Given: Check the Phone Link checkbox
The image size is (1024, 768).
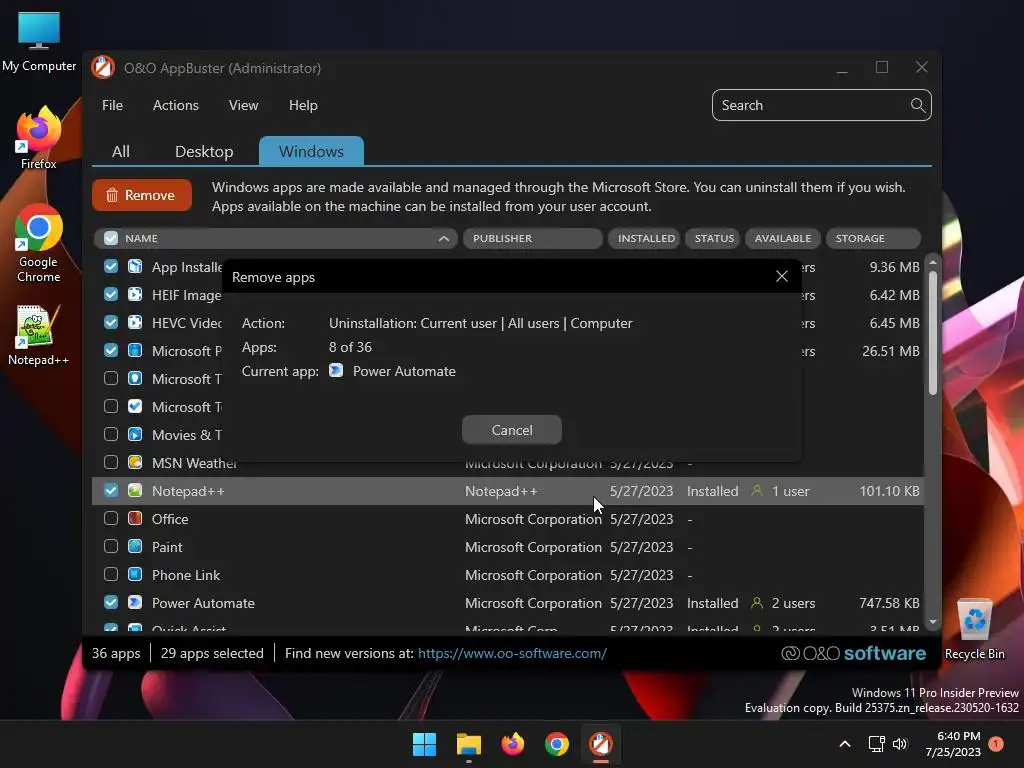Looking at the screenshot, I should tap(111, 575).
